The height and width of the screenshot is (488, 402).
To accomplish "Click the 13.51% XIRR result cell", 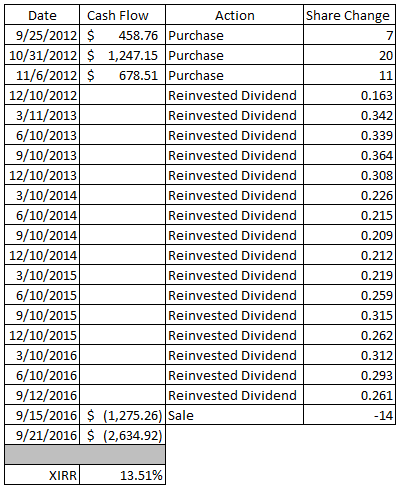I will point(122,475).
